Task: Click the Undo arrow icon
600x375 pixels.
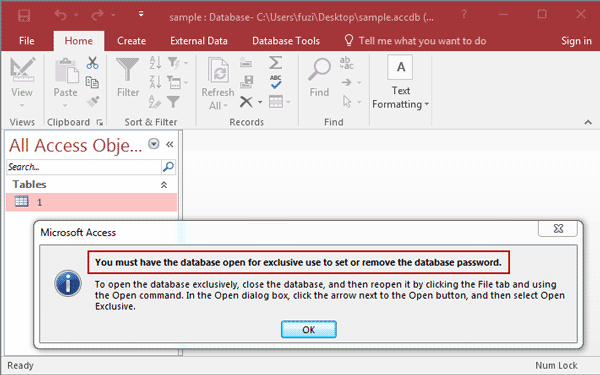Action: tap(61, 15)
